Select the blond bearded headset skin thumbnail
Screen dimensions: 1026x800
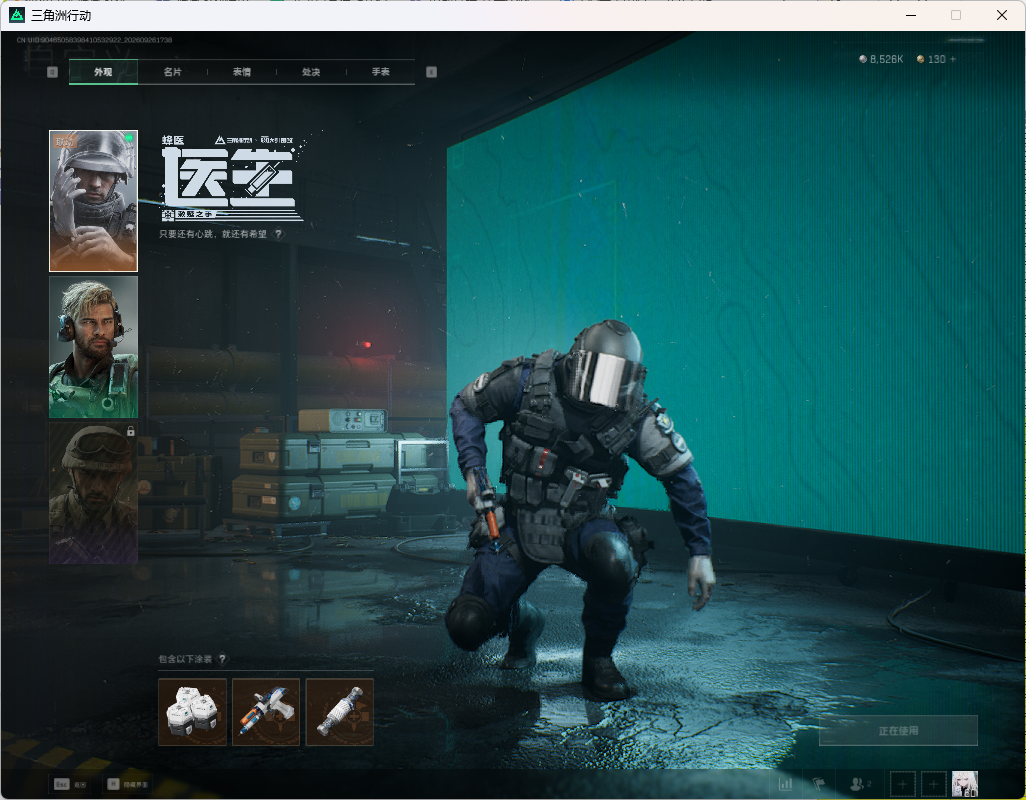(94, 347)
